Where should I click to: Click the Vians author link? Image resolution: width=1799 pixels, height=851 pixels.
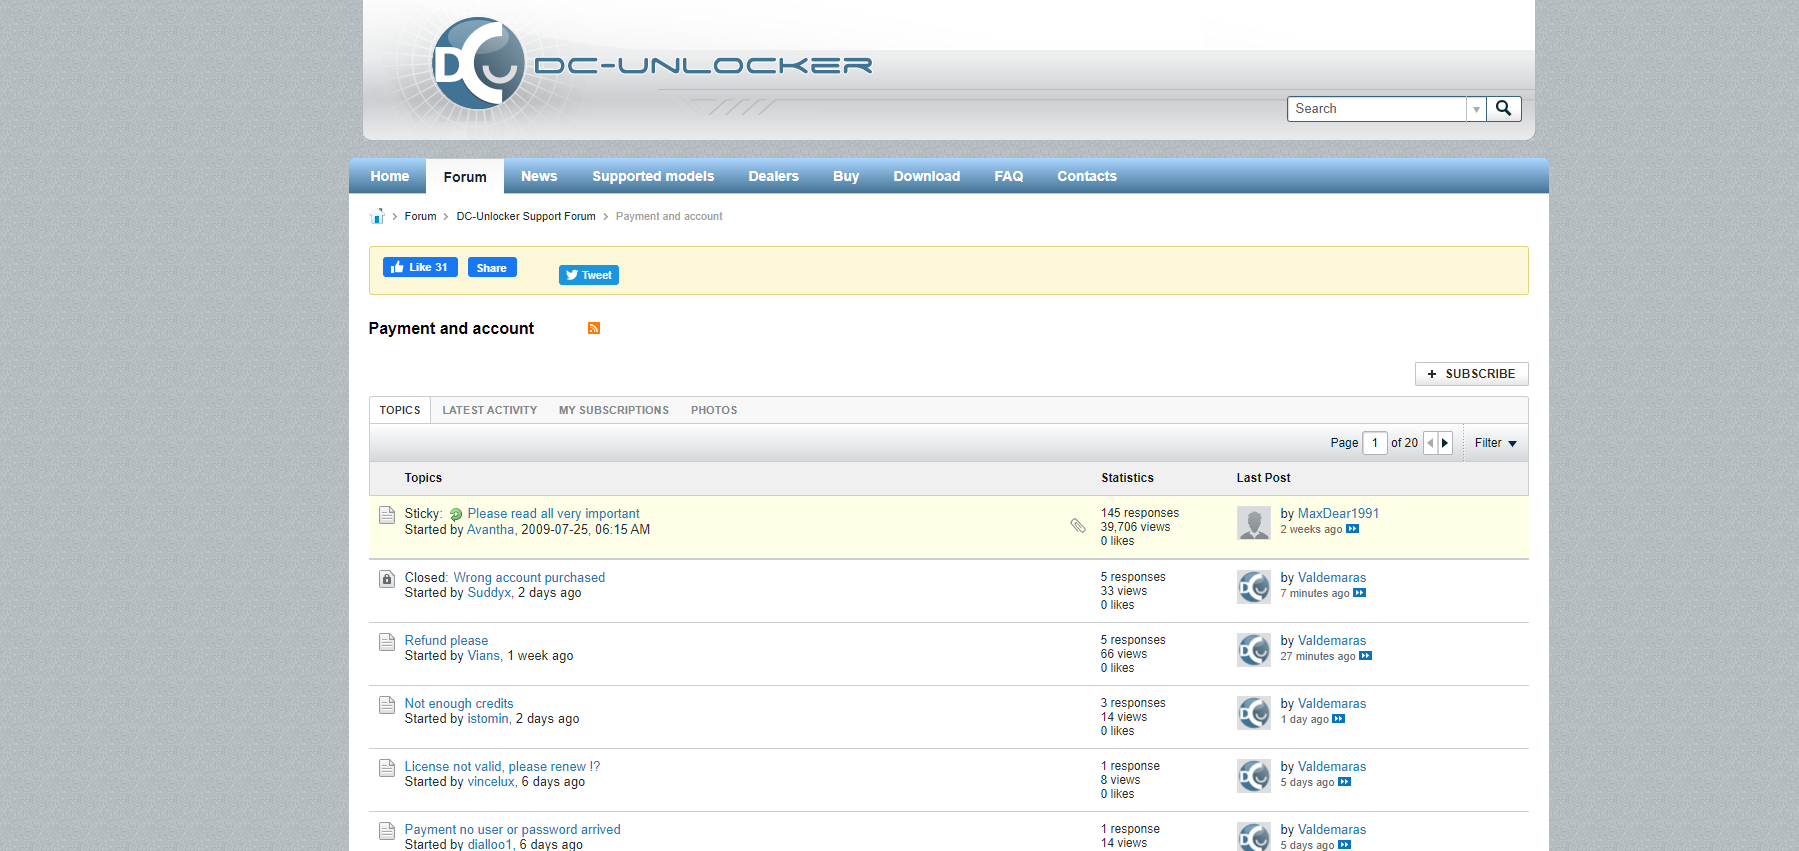point(484,655)
